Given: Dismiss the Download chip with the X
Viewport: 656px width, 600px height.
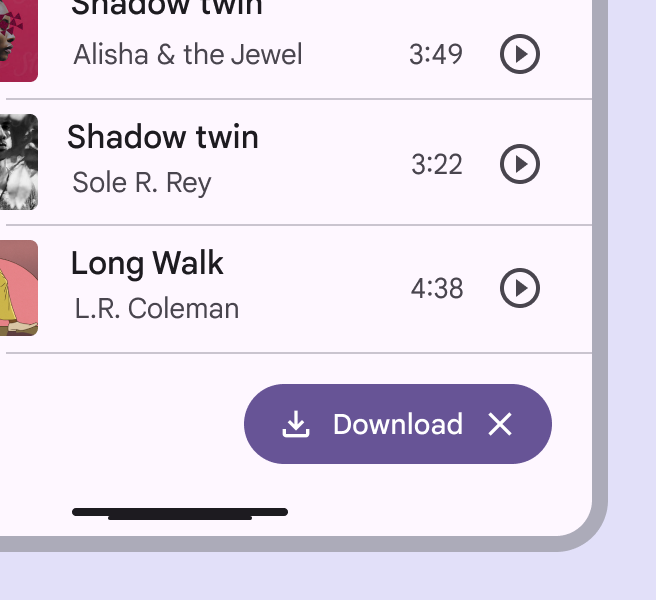Looking at the screenshot, I should pos(500,424).
